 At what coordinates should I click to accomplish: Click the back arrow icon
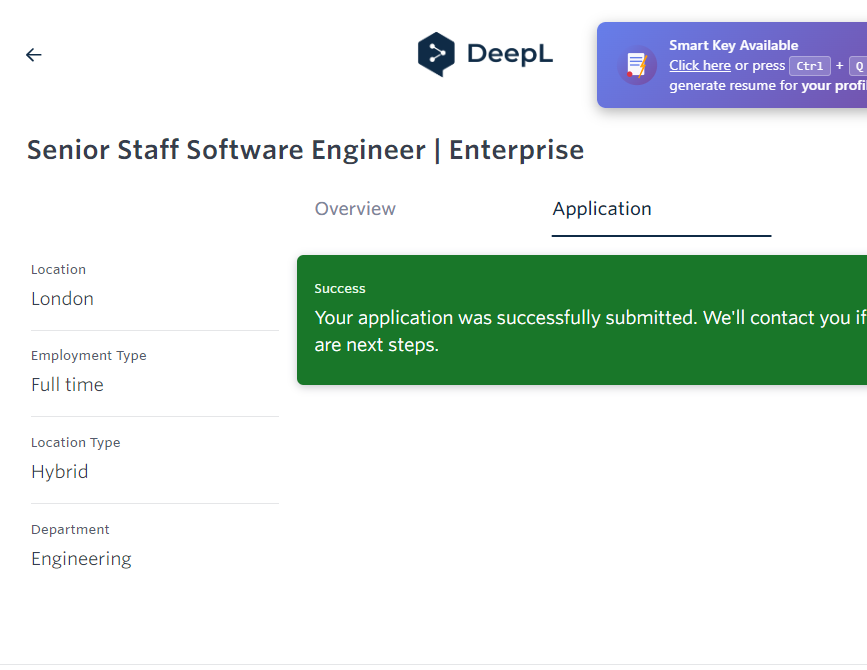point(34,55)
